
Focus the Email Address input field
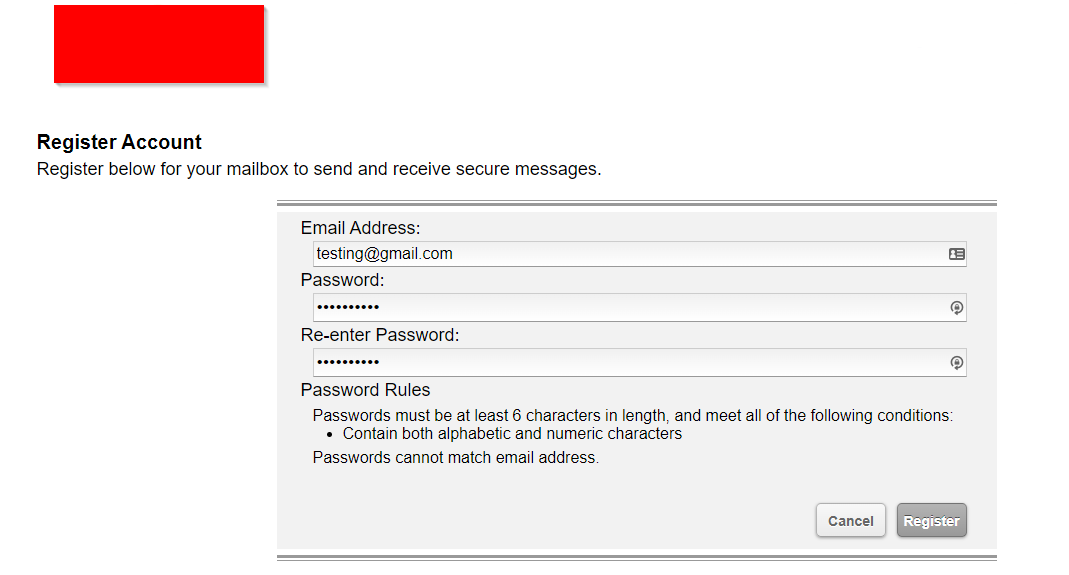pos(639,254)
